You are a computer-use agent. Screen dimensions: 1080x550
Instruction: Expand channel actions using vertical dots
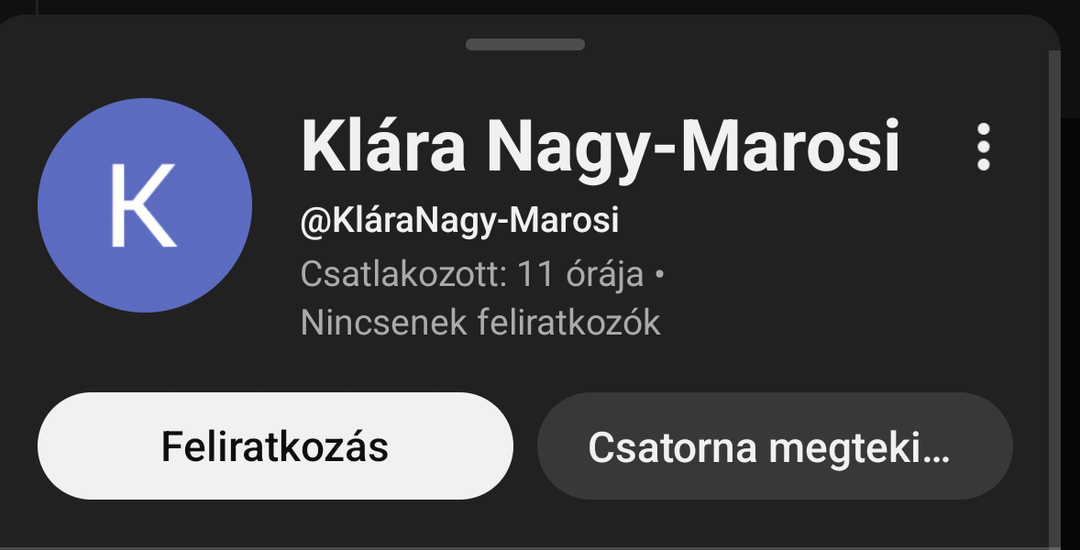coord(984,147)
